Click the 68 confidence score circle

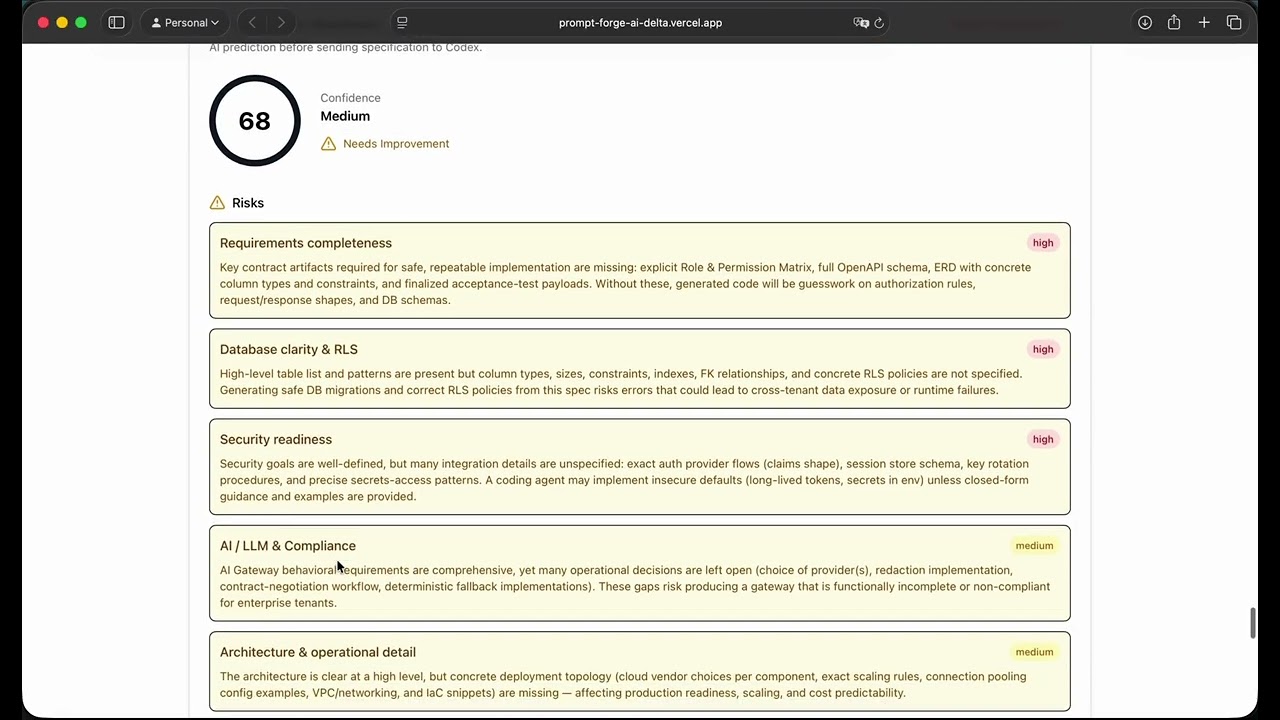click(x=255, y=121)
